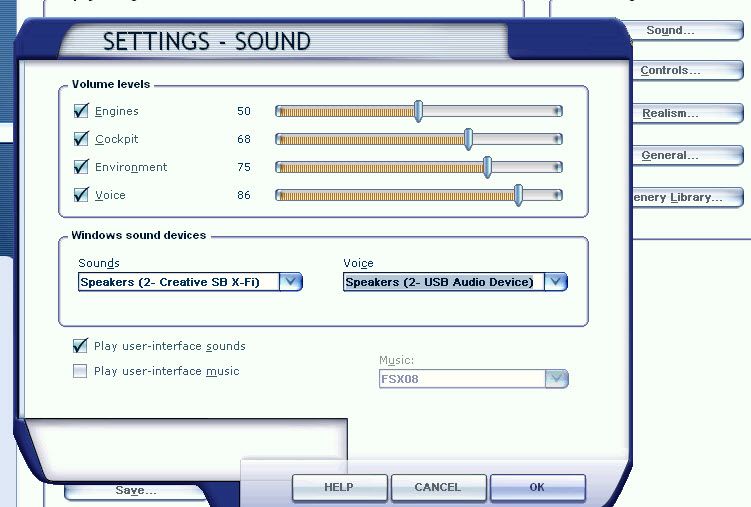Click the SETTINGS - SOUND title
Screen dimensions: 751x507
pyautogui.click(x=207, y=42)
